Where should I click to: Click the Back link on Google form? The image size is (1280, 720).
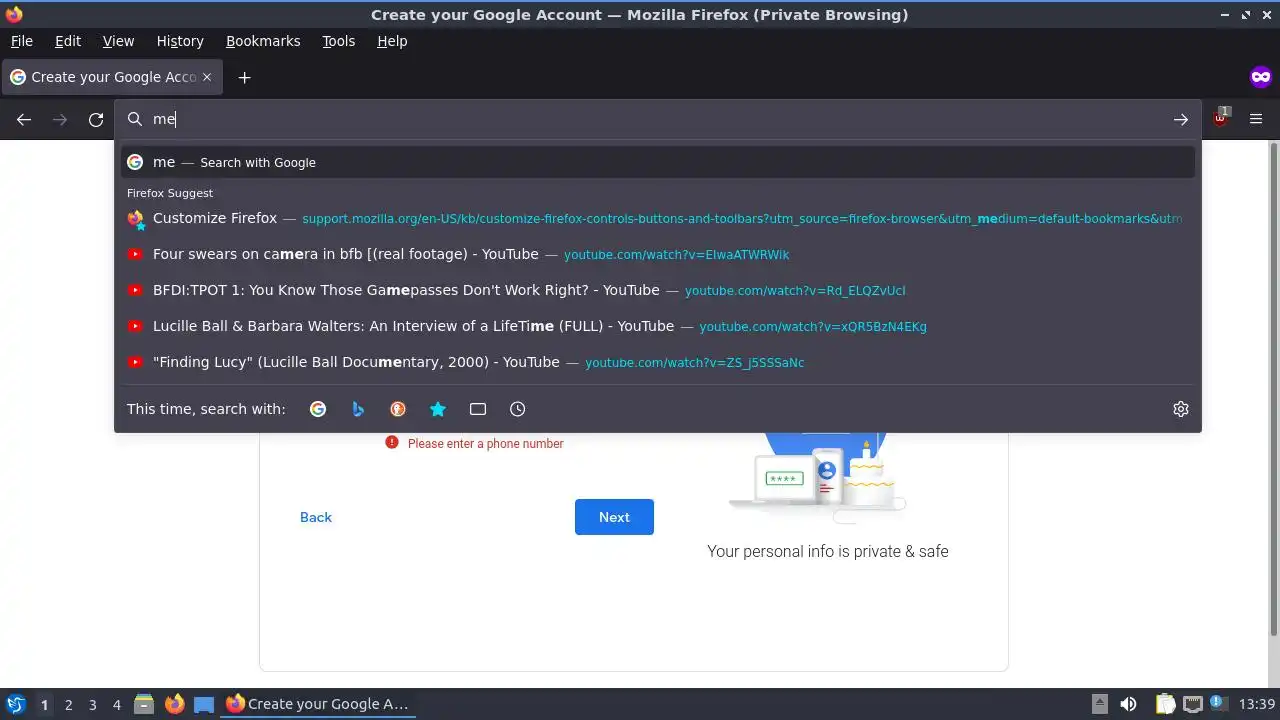[316, 517]
